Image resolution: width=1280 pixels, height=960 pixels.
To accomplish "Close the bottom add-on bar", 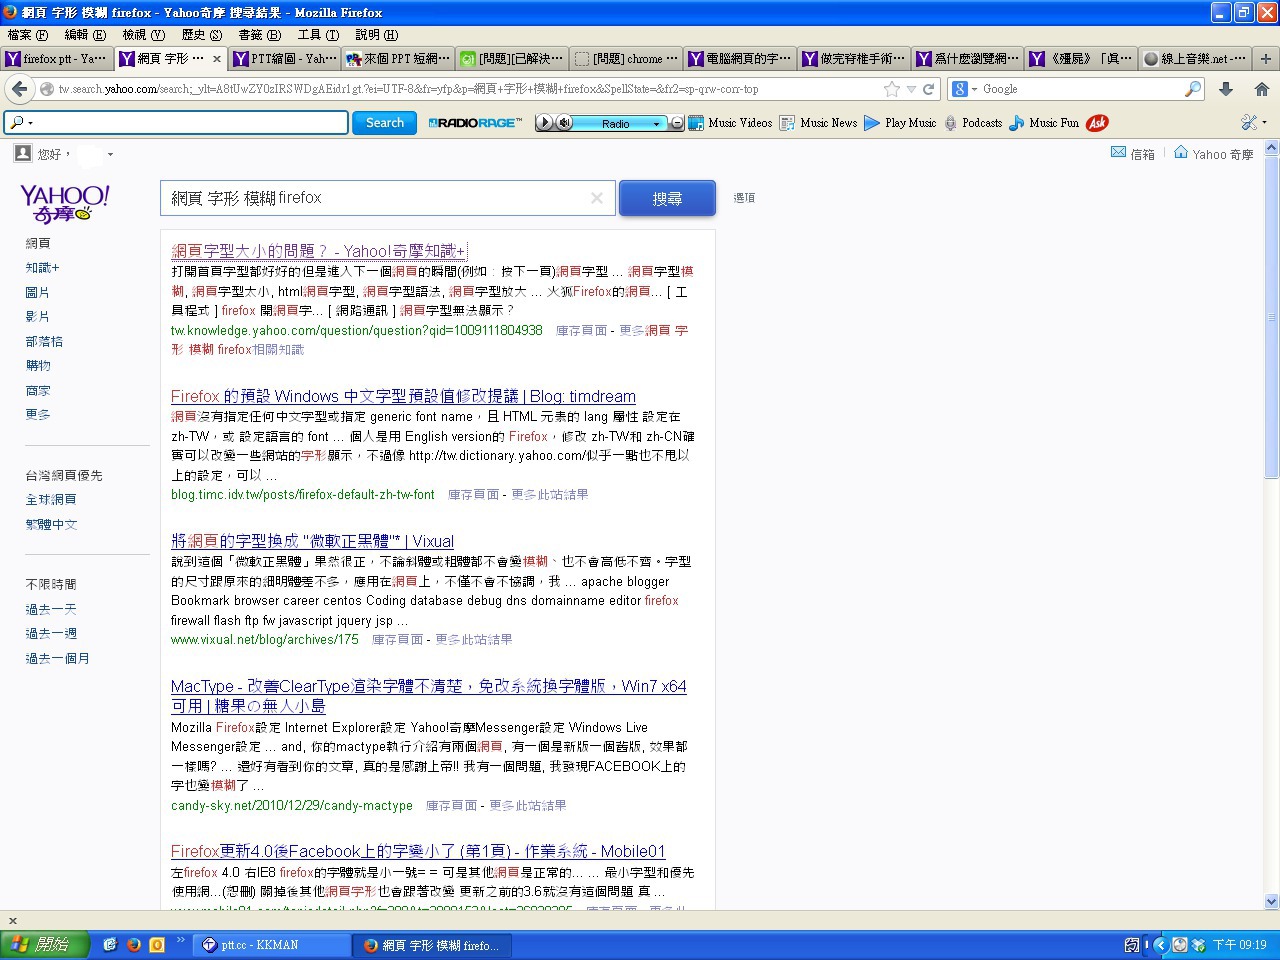I will (x=12, y=921).
